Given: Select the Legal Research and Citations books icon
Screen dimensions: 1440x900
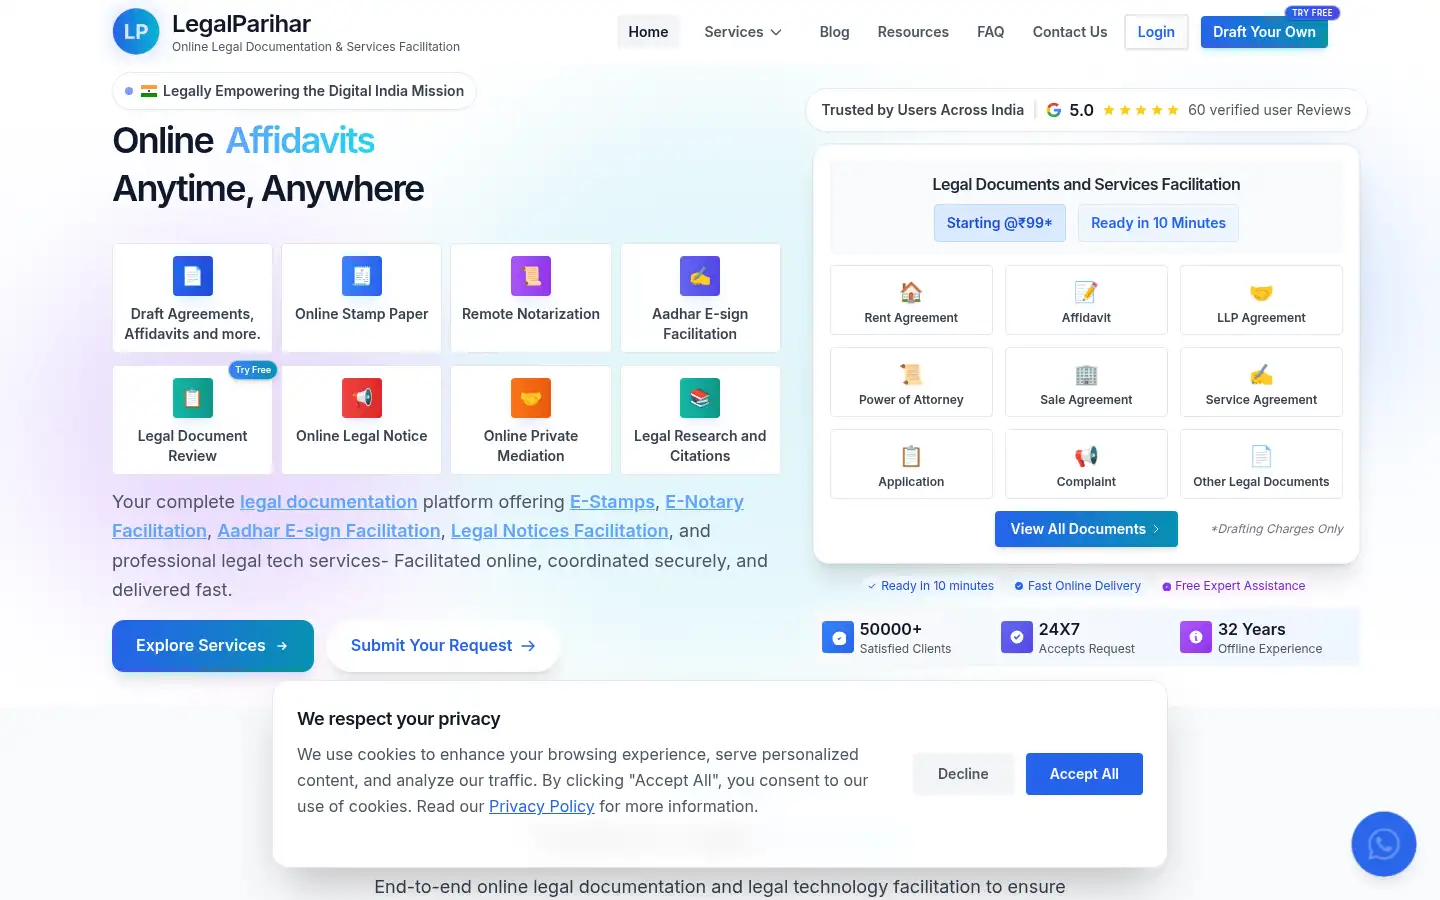Looking at the screenshot, I should coord(700,398).
